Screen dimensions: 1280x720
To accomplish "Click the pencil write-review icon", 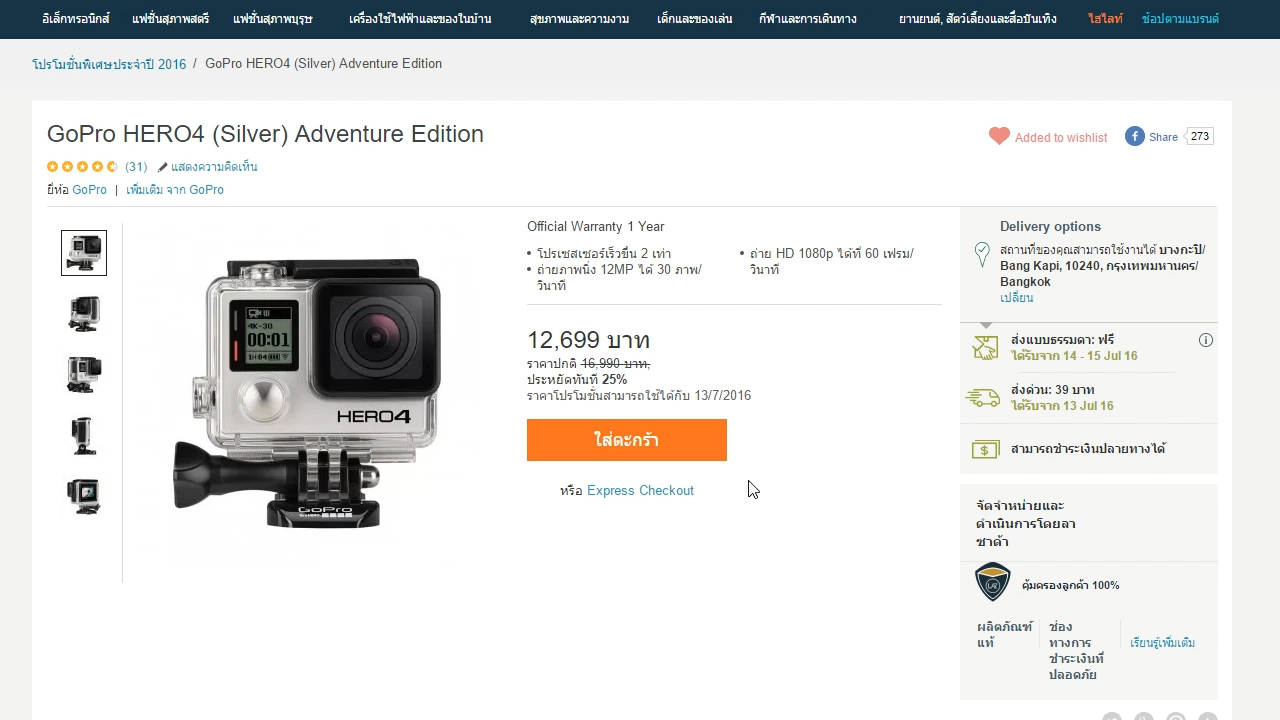I will pyautogui.click(x=162, y=167).
